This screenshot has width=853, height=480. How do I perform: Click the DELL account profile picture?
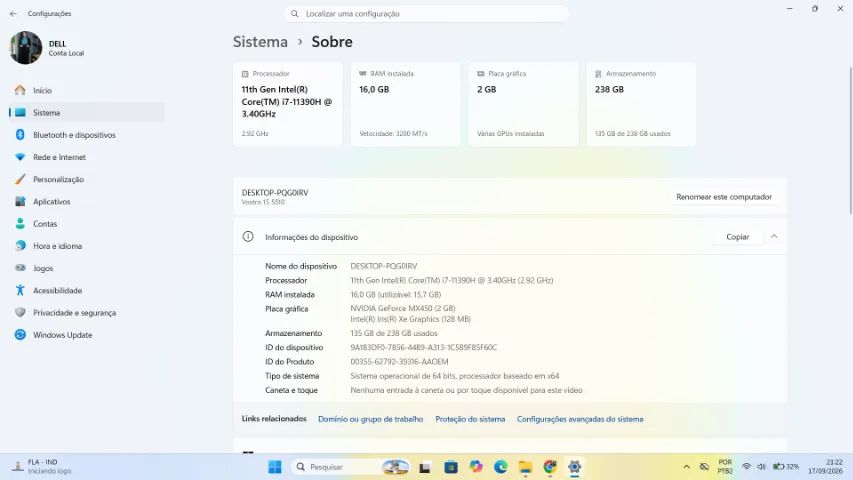coord(26,48)
